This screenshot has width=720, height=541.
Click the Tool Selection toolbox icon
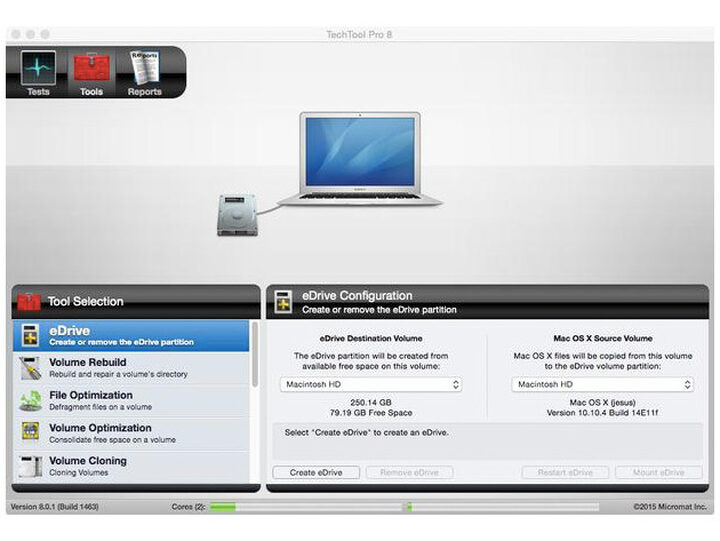click(x=29, y=301)
